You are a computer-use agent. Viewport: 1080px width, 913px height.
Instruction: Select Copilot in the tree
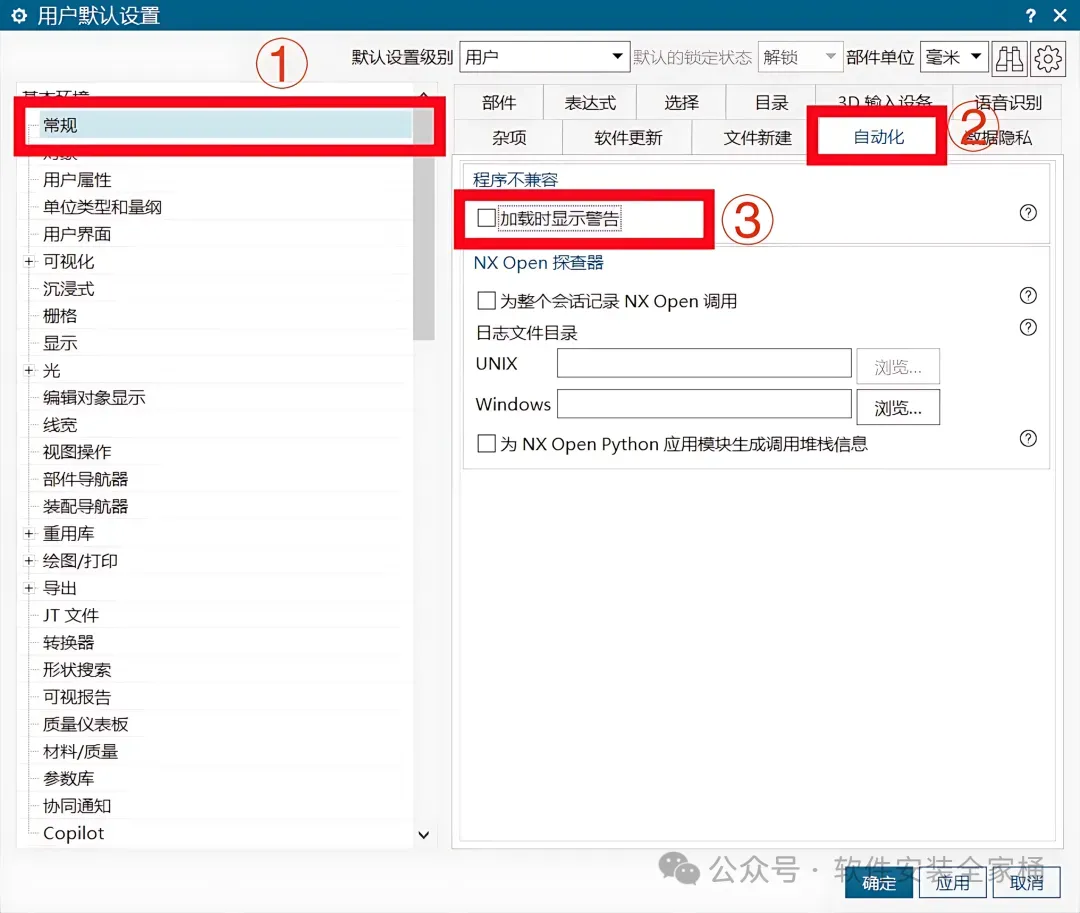pos(73,833)
